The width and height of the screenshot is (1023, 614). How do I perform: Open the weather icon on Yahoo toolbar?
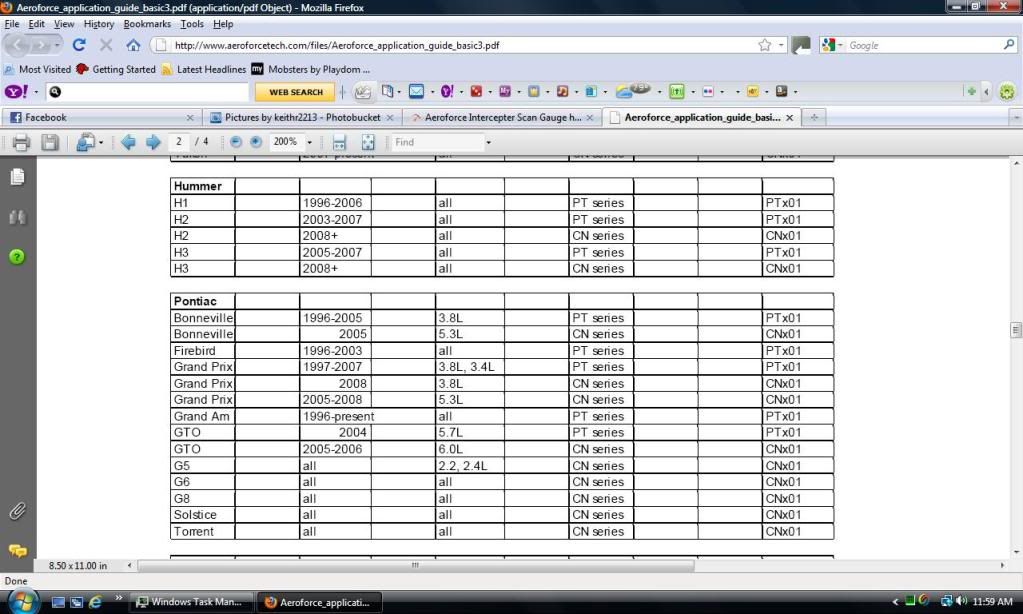click(632, 91)
